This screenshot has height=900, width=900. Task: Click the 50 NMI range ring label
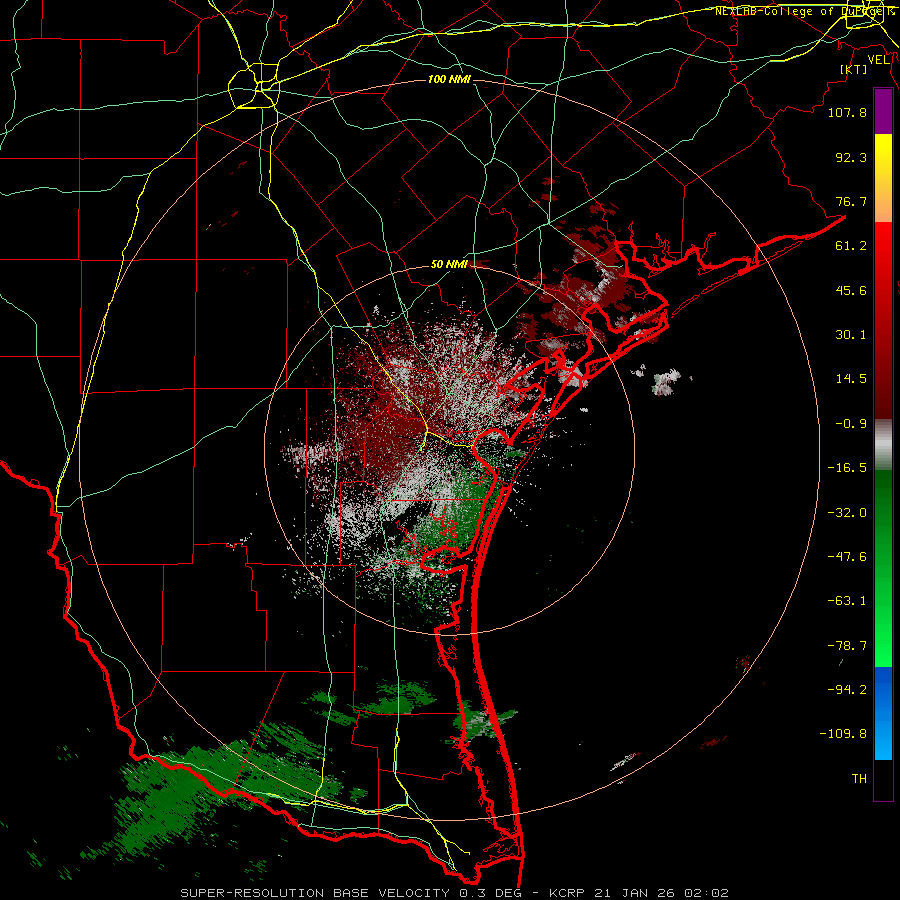pyautogui.click(x=449, y=265)
